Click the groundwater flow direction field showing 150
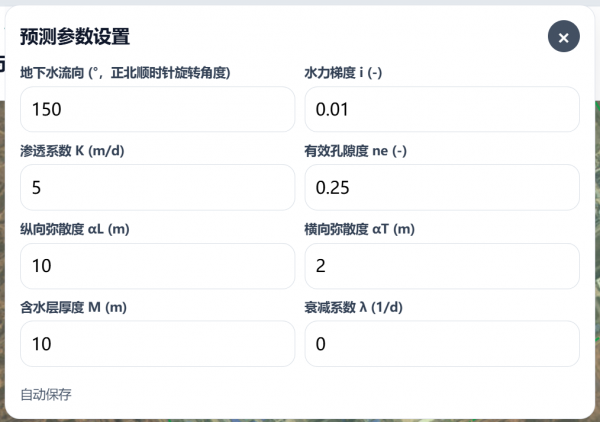Image resolution: width=600 pixels, height=422 pixels. [157, 109]
